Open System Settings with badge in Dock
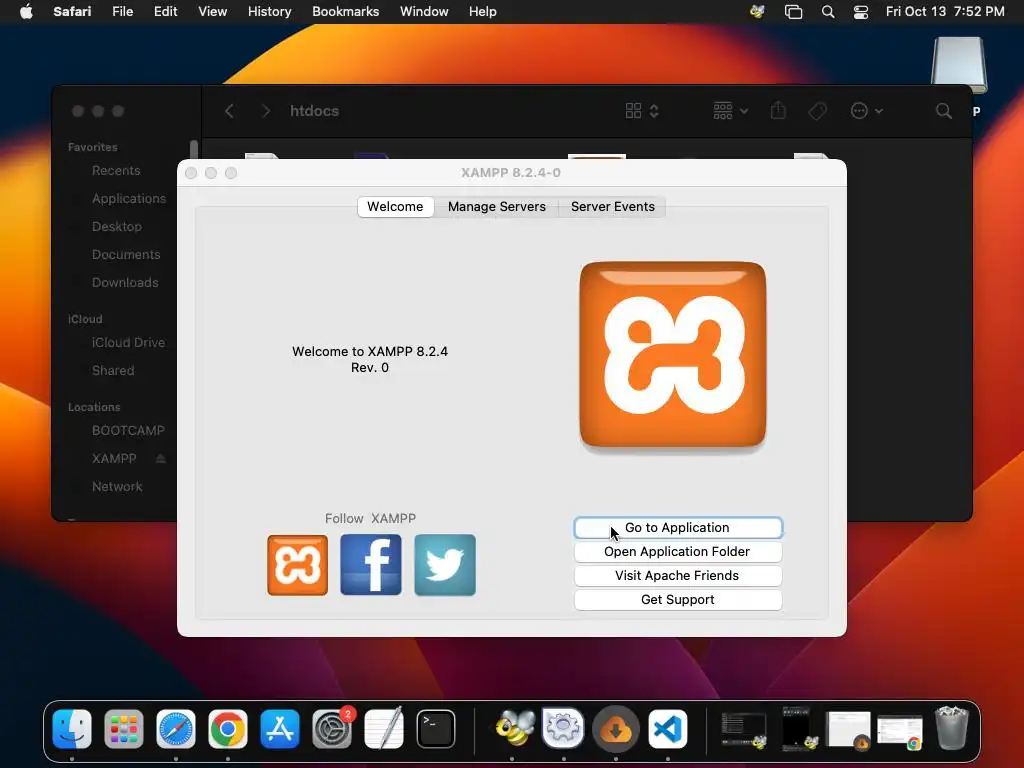The width and height of the screenshot is (1024, 768). [332, 729]
